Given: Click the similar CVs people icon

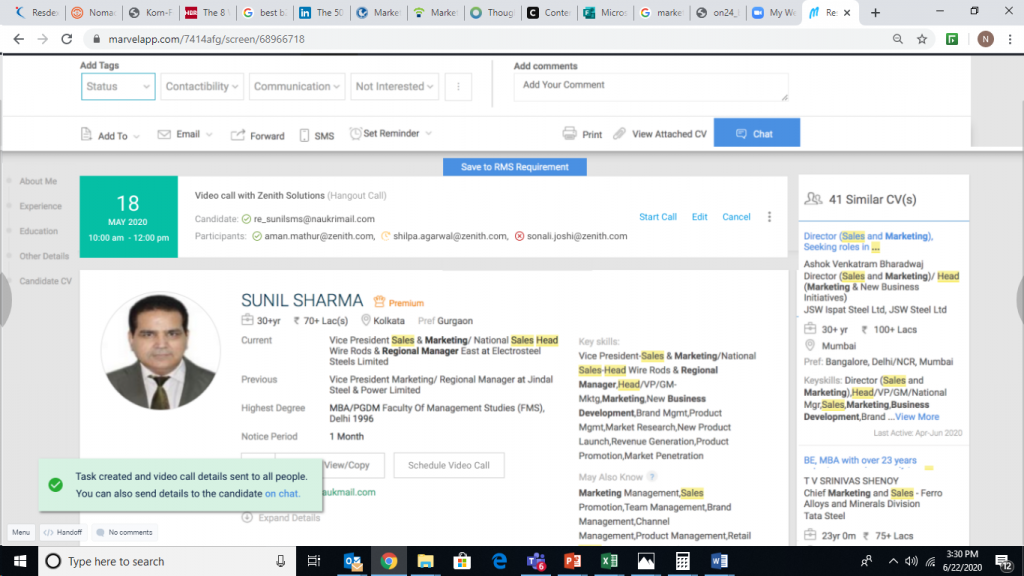Looking at the screenshot, I should tap(813, 199).
